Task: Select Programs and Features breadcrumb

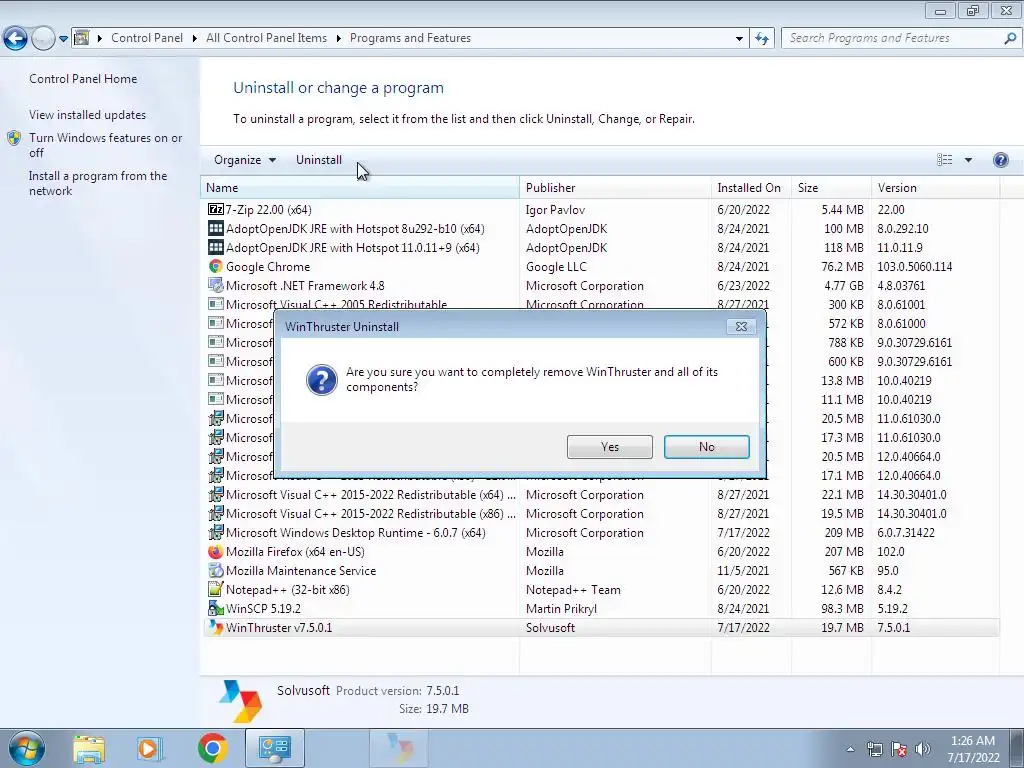Action: point(410,38)
